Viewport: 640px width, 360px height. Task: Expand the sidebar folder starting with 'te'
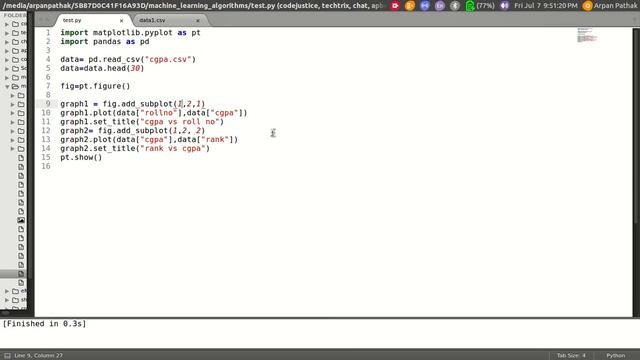click(7, 33)
